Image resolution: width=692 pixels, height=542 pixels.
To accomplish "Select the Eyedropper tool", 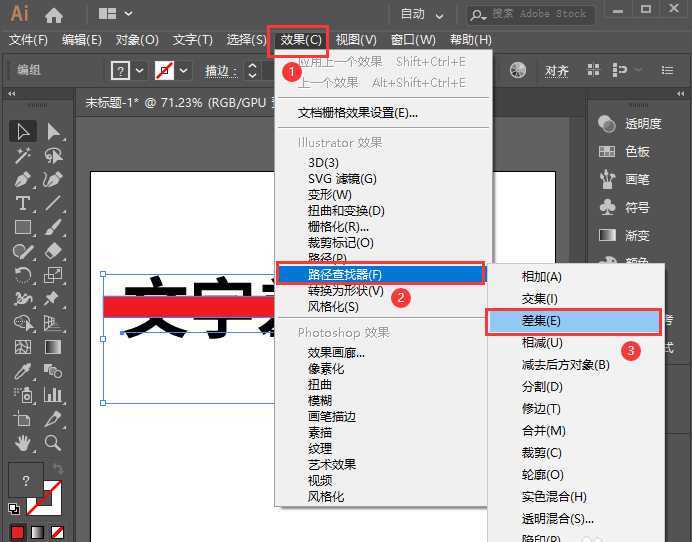I will coord(22,371).
